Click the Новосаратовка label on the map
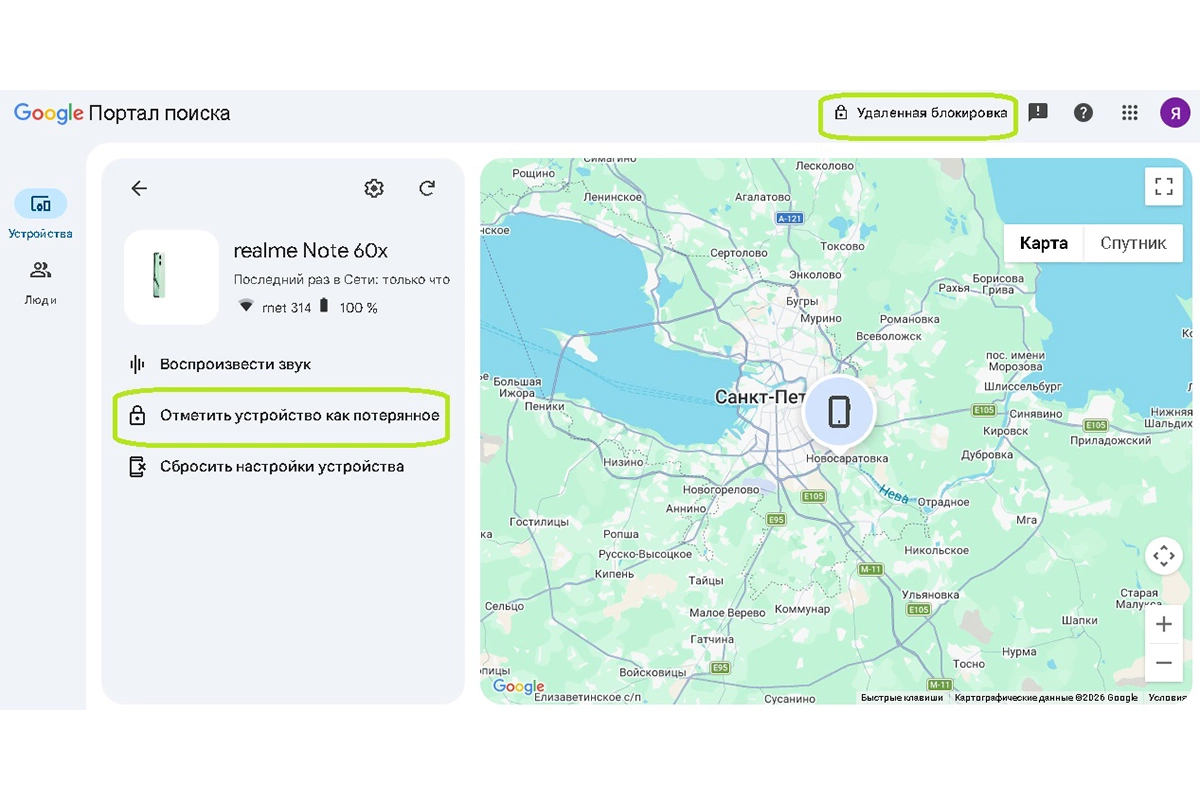This screenshot has height=800, width=1200. pos(847,459)
